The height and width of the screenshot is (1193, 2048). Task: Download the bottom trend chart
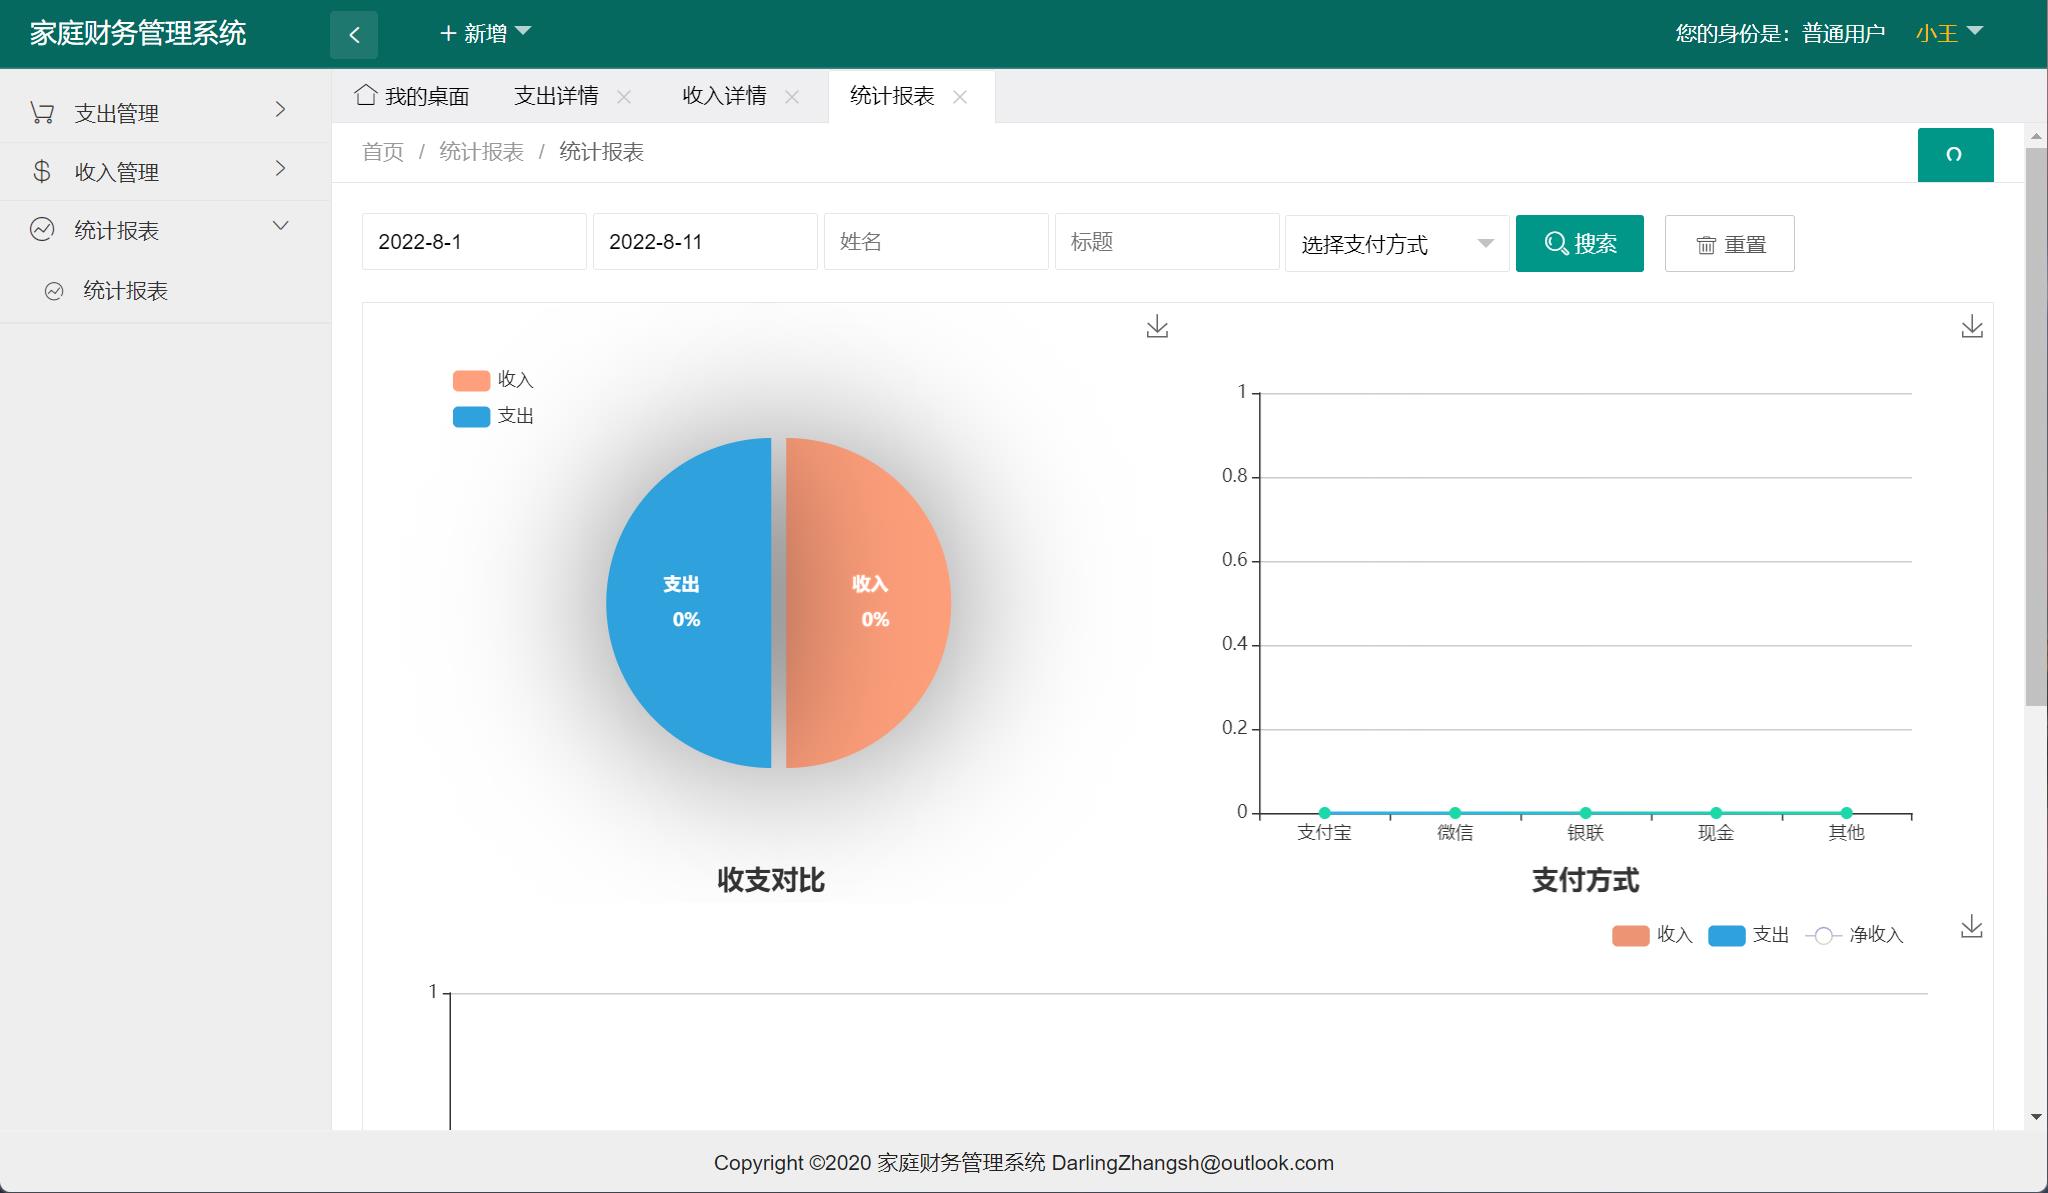[x=1972, y=925]
